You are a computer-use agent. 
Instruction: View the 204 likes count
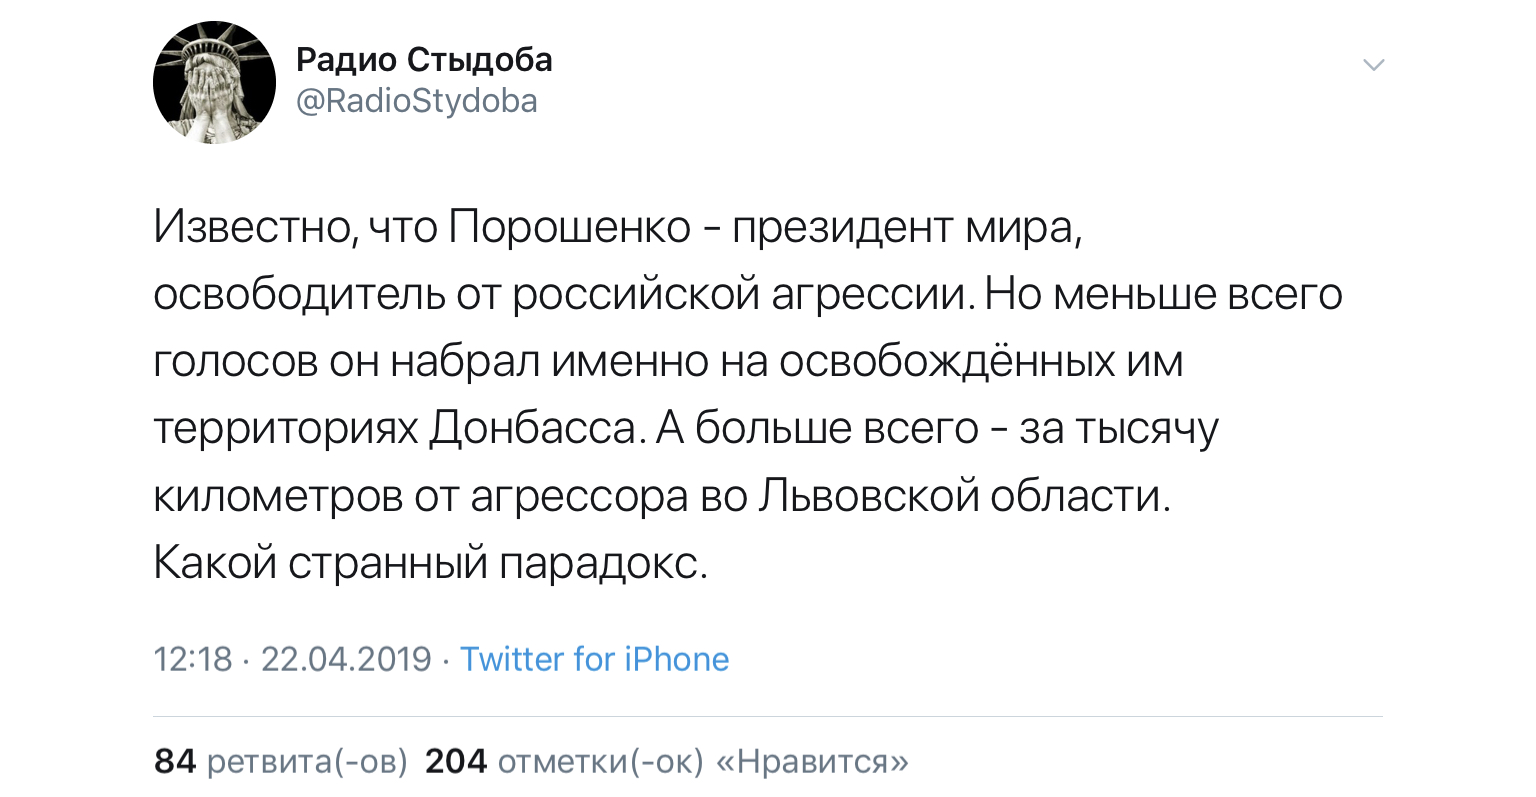click(x=456, y=762)
